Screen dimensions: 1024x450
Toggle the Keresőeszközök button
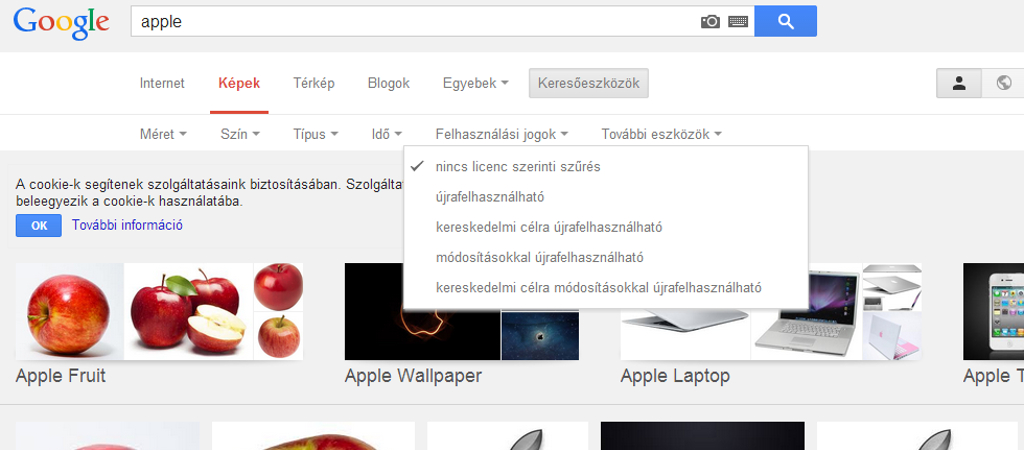coord(588,84)
